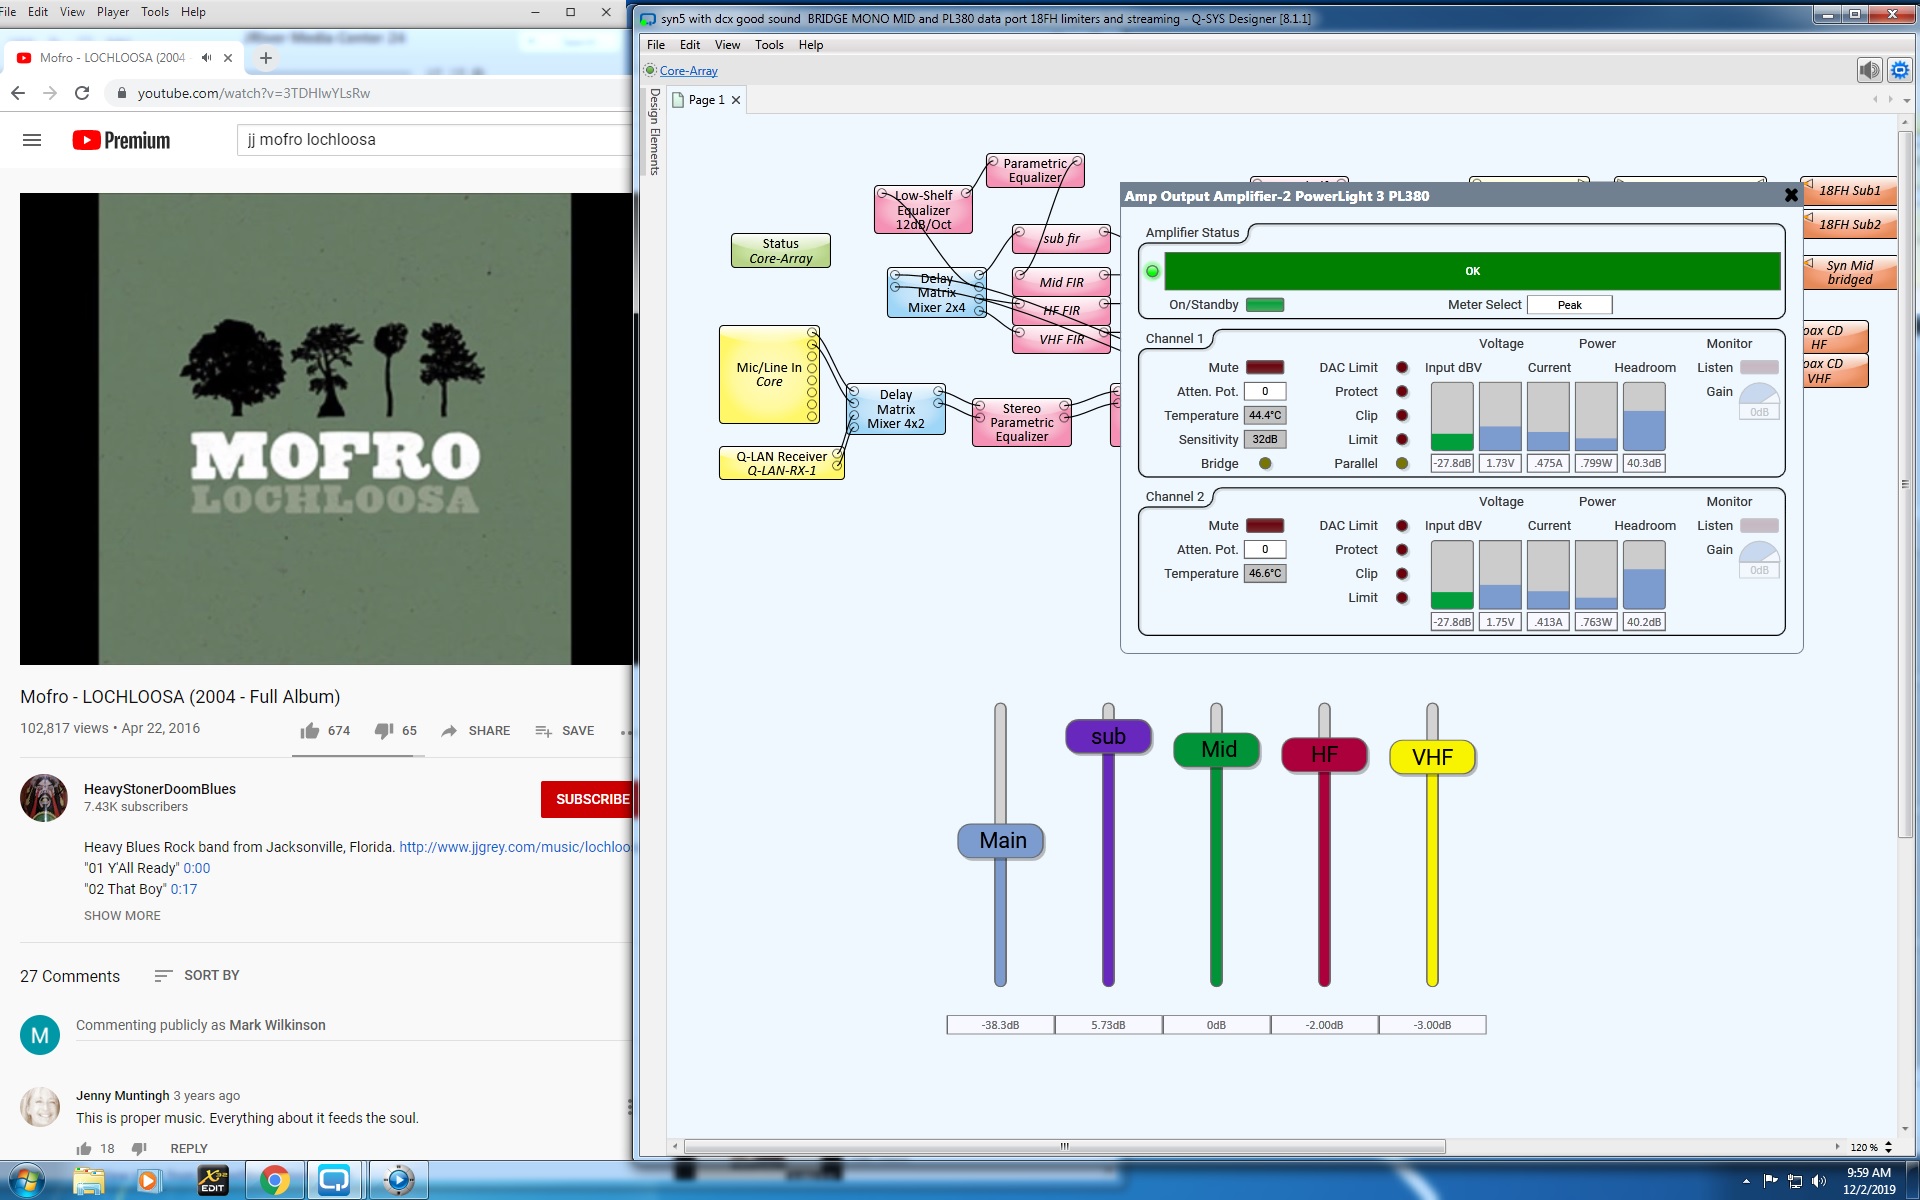
Task: Toggle Channel 1 Parallel indicator
Action: click(1402, 464)
